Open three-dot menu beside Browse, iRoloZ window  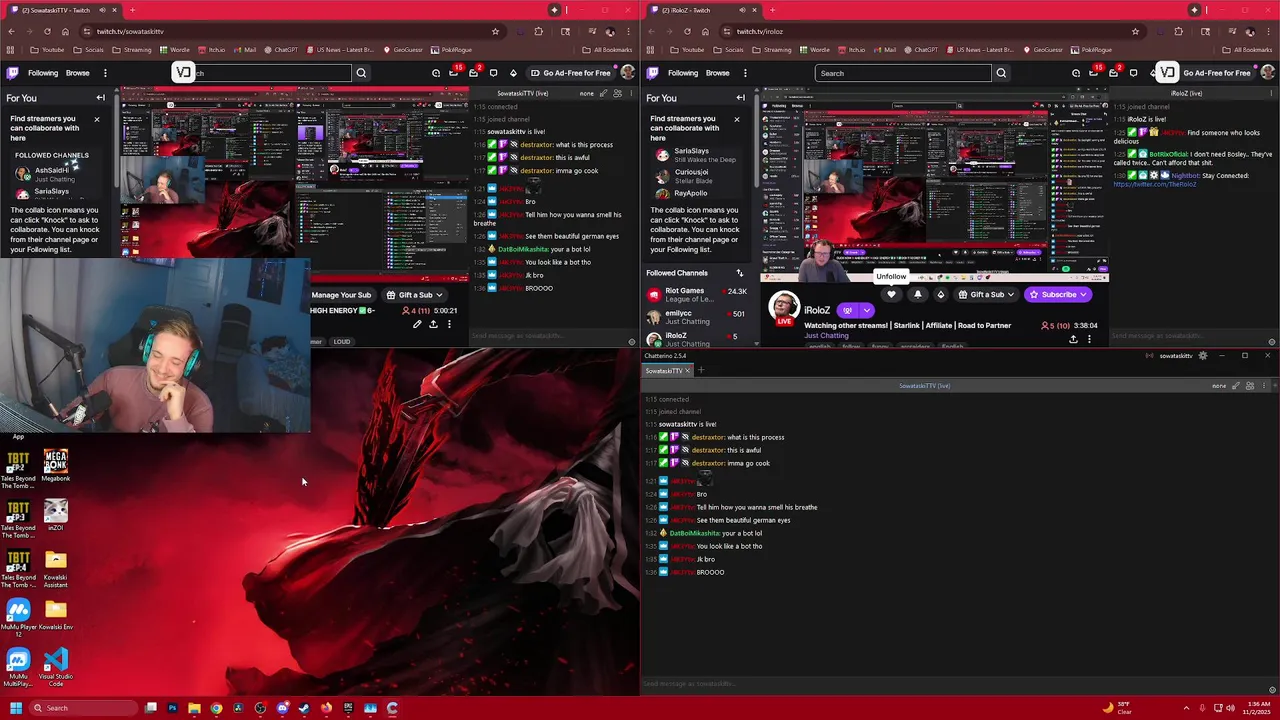click(x=744, y=73)
